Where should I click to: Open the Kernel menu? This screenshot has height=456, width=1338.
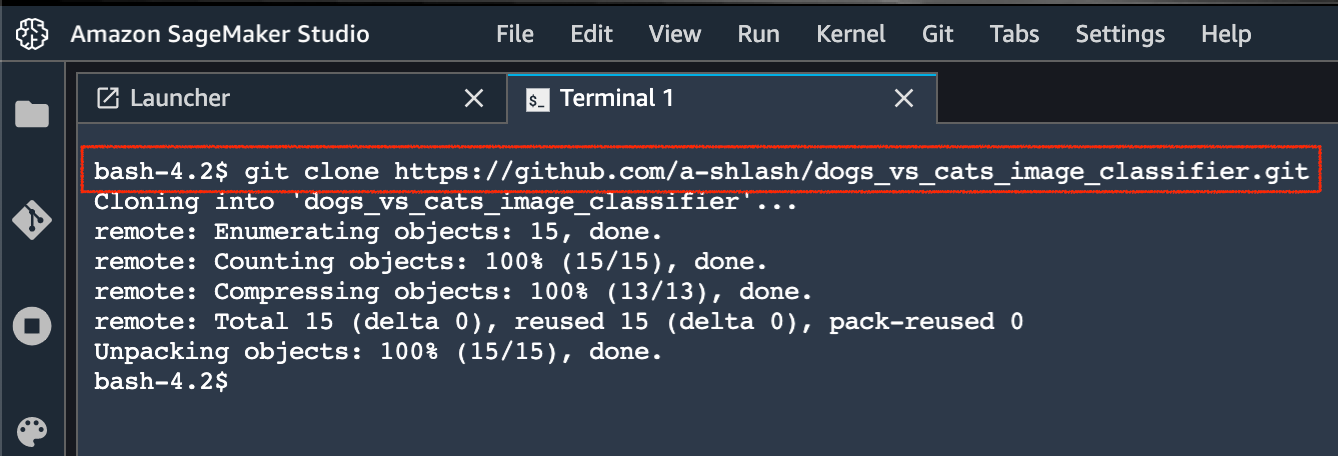(850, 34)
